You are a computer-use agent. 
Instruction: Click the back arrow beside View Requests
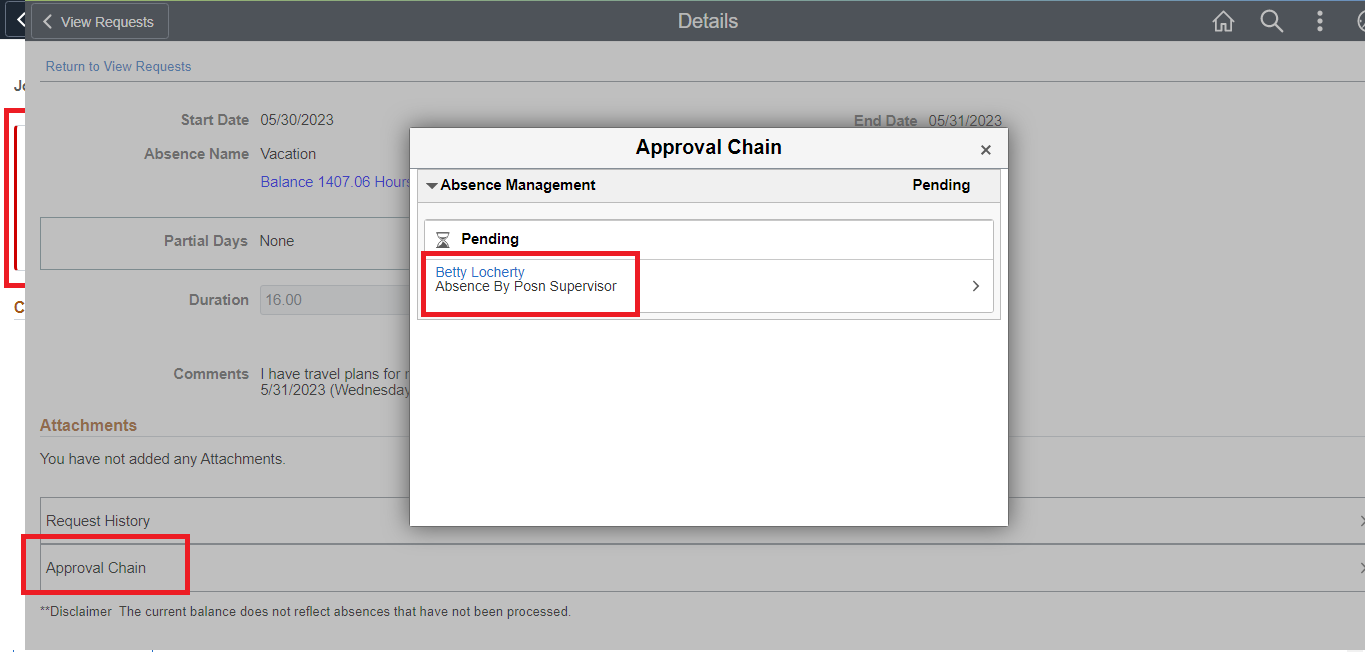[x=47, y=20]
